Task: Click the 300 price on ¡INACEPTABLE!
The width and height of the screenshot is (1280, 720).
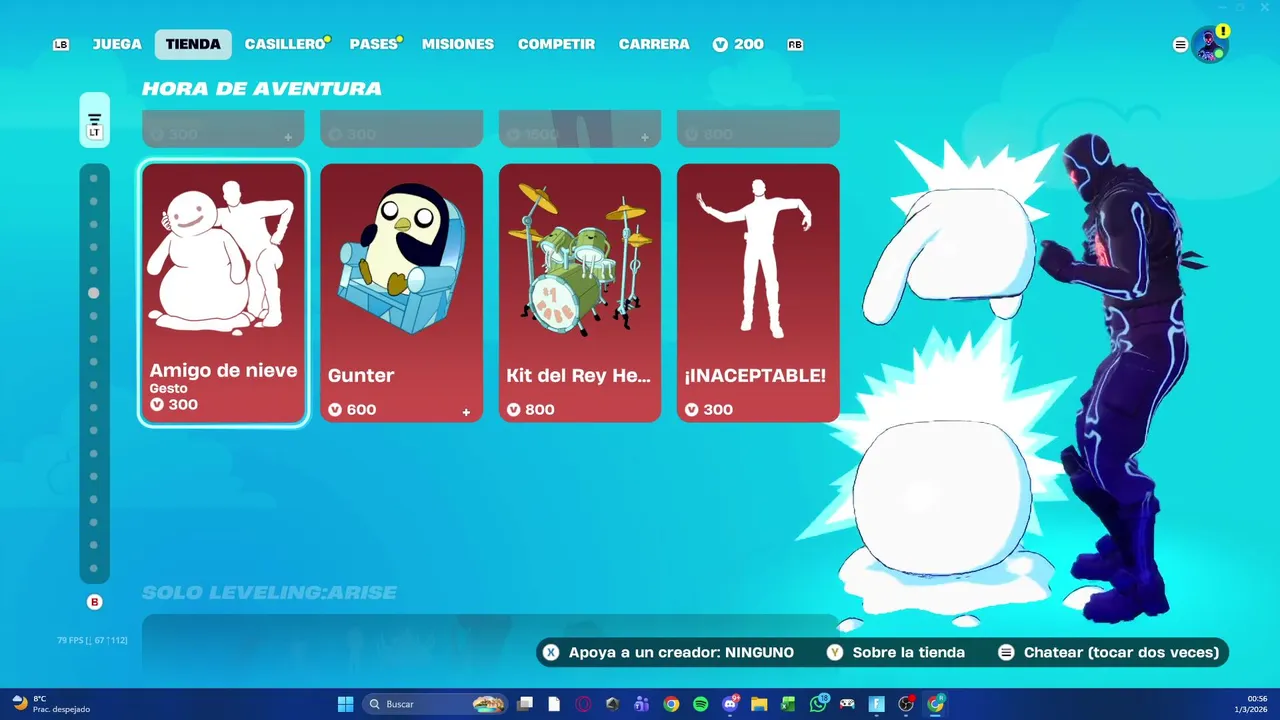Action: (709, 409)
